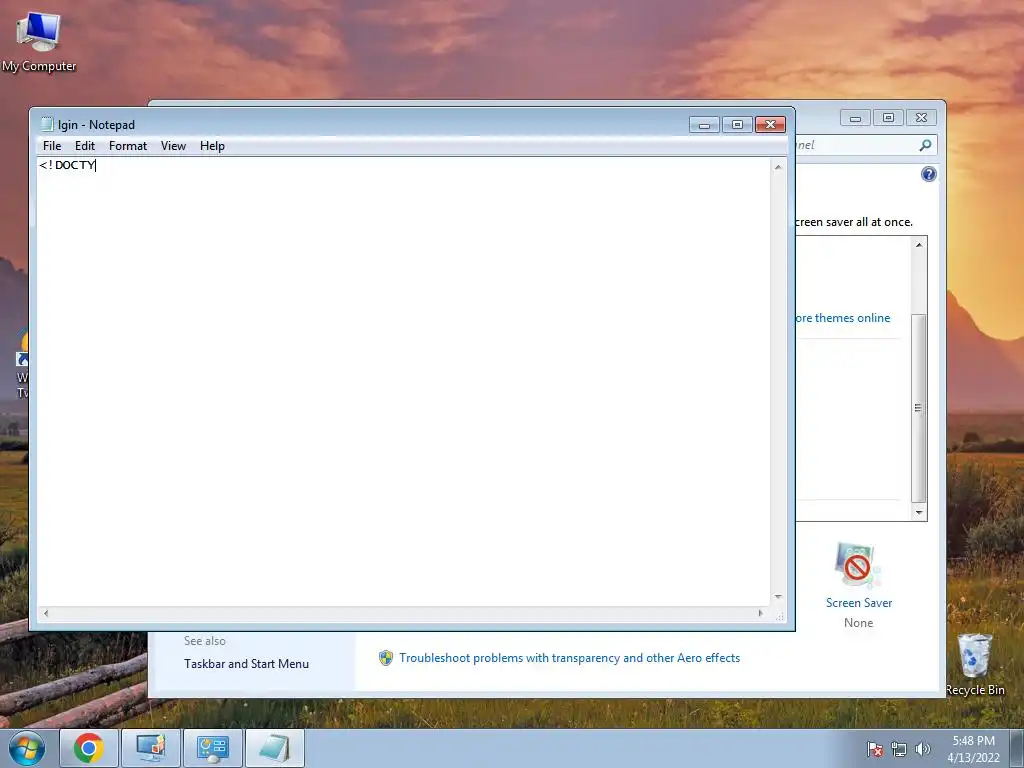Click the themes list scrollbar thumb
The width and height of the screenshot is (1024, 768).
click(919, 408)
